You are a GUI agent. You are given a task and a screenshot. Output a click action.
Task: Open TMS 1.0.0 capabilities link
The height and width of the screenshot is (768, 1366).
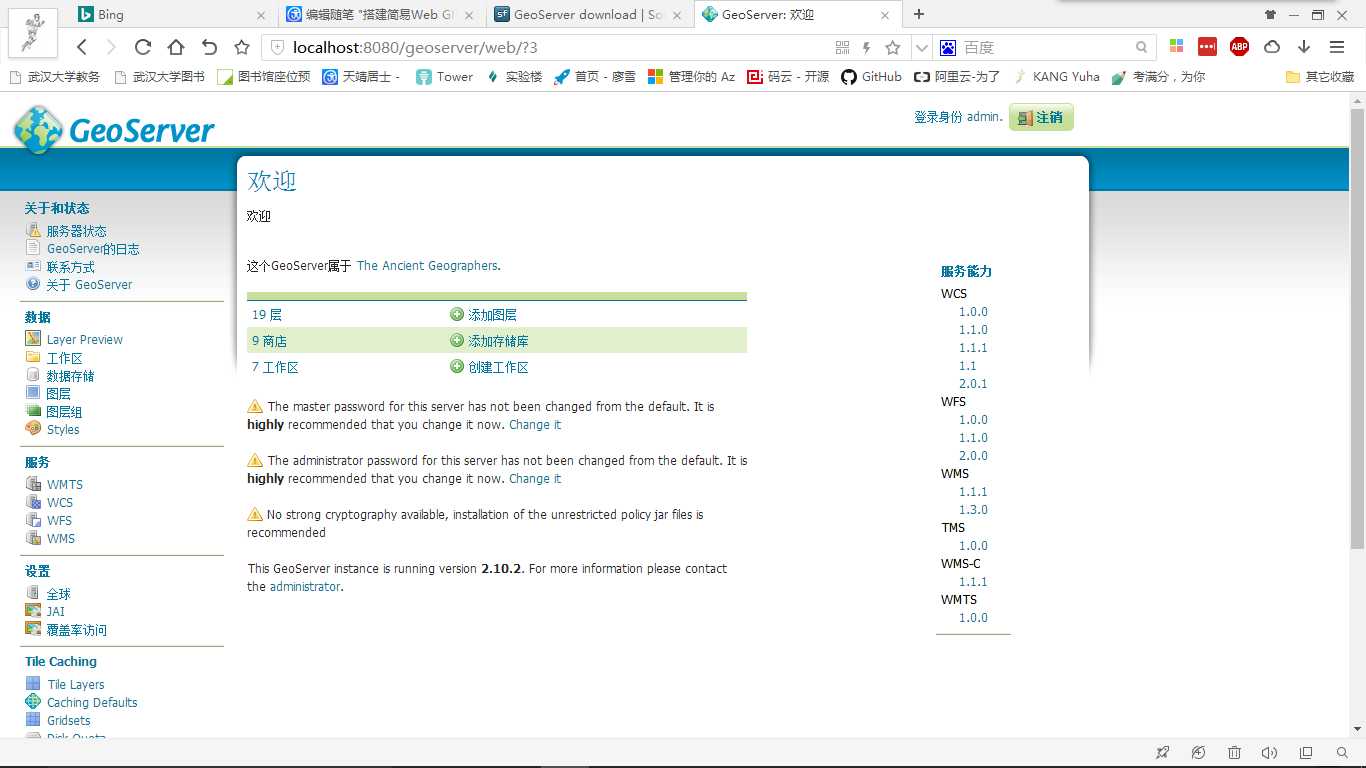click(x=973, y=546)
